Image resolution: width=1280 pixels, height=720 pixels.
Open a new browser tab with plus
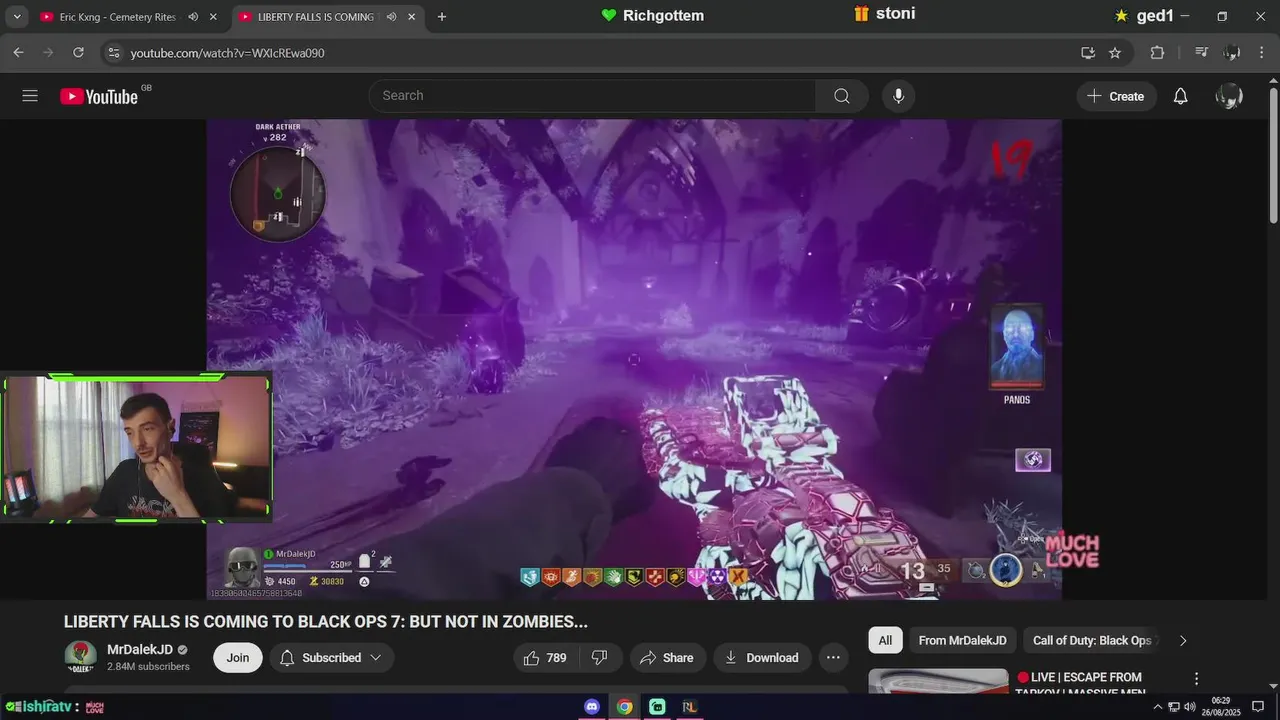click(x=442, y=17)
